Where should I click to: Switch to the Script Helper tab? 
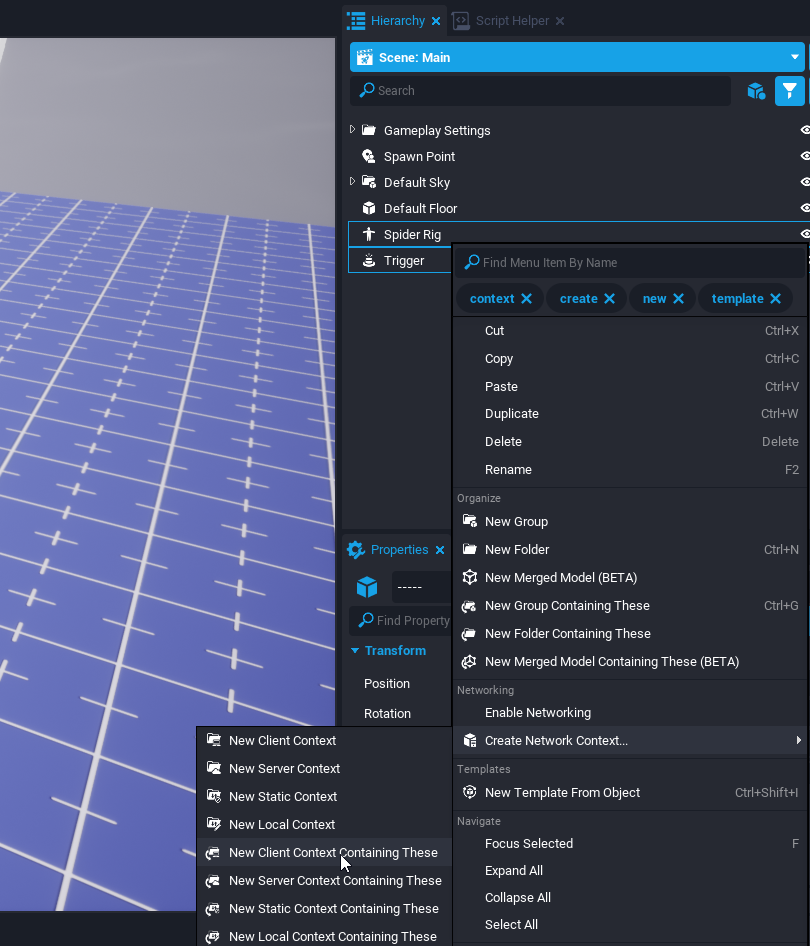click(x=511, y=21)
